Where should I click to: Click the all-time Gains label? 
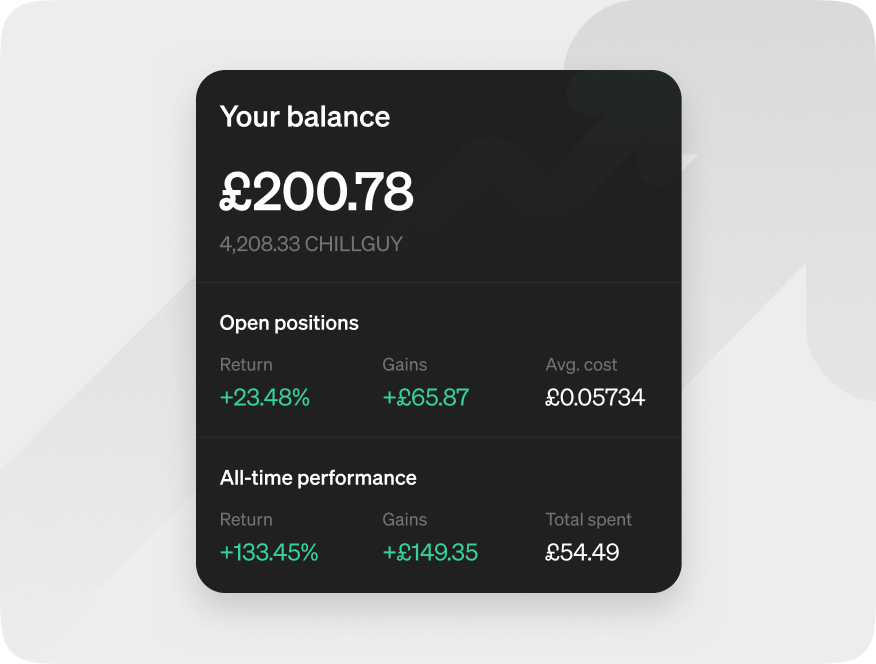point(405,520)
